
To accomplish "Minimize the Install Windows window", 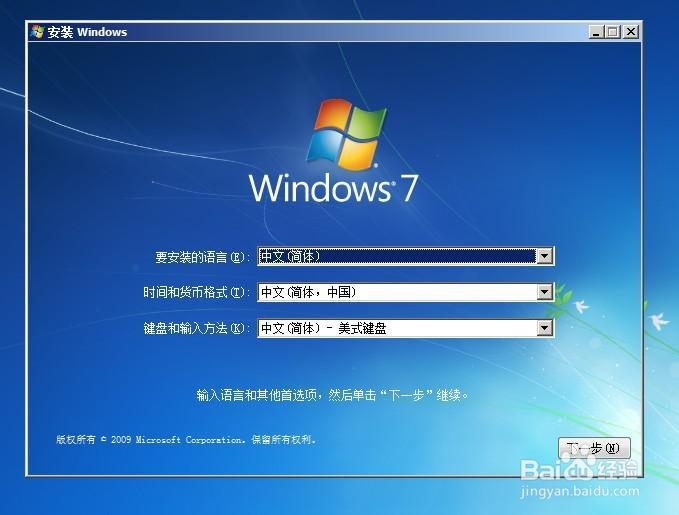I will (x=596, y=32).
